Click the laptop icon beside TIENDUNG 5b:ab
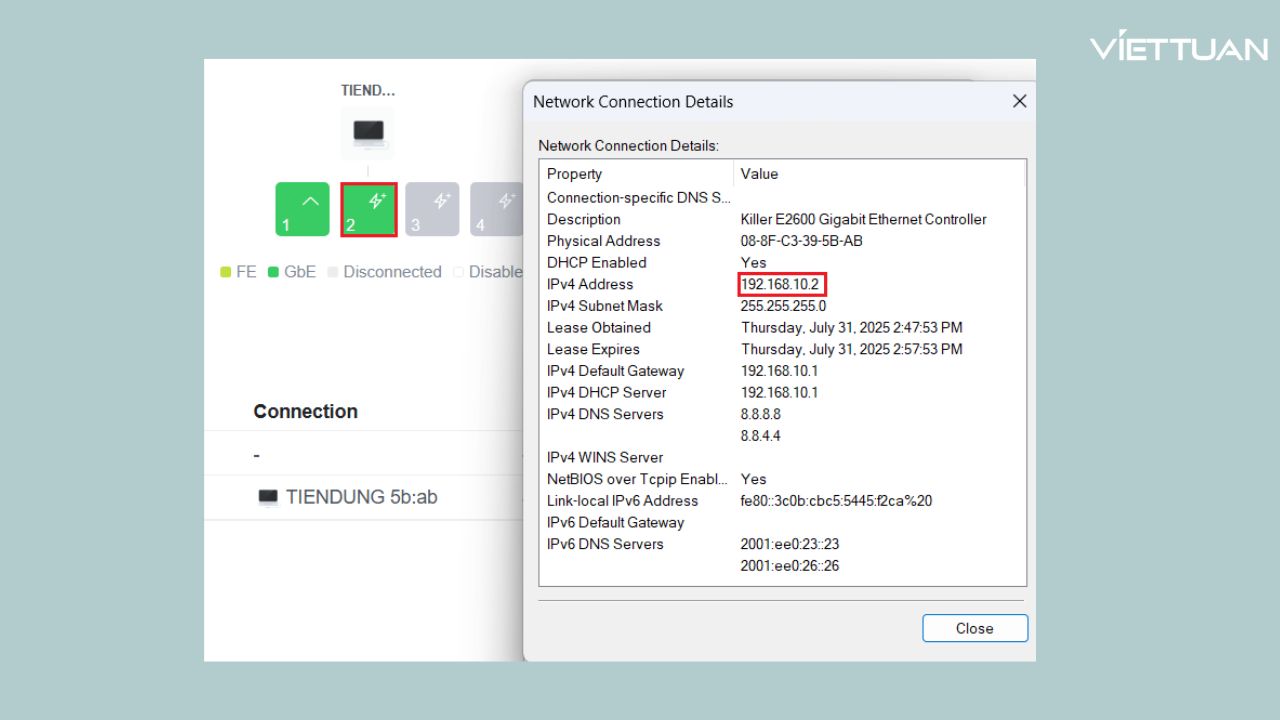 267,497
